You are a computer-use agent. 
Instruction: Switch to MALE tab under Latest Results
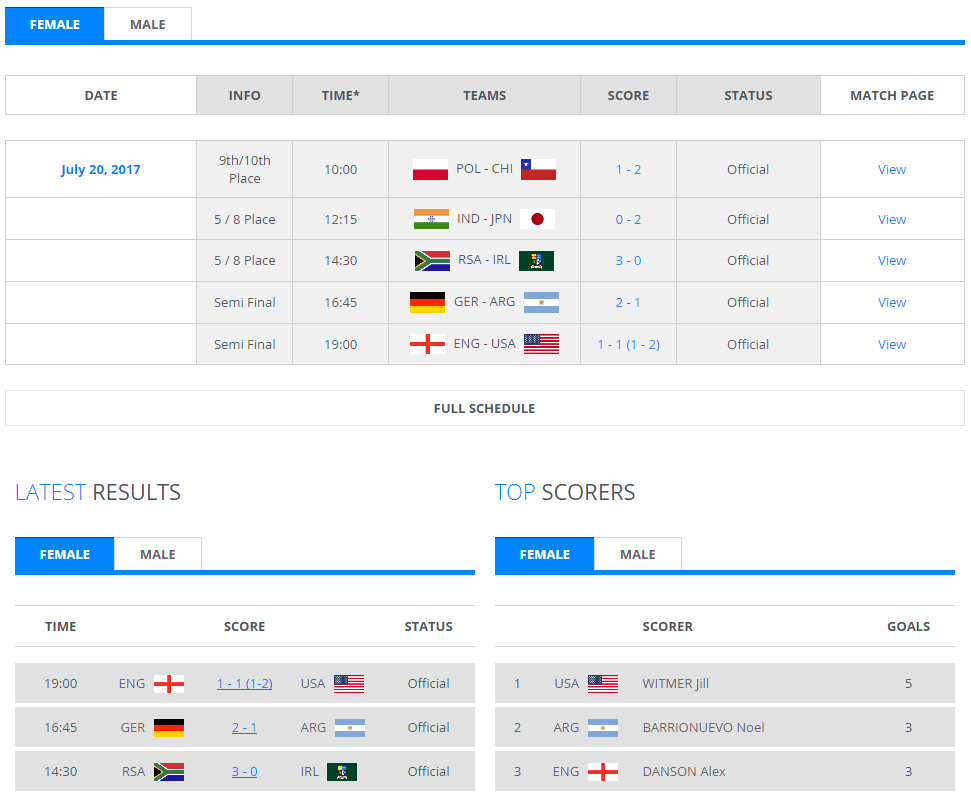point(158,554)
